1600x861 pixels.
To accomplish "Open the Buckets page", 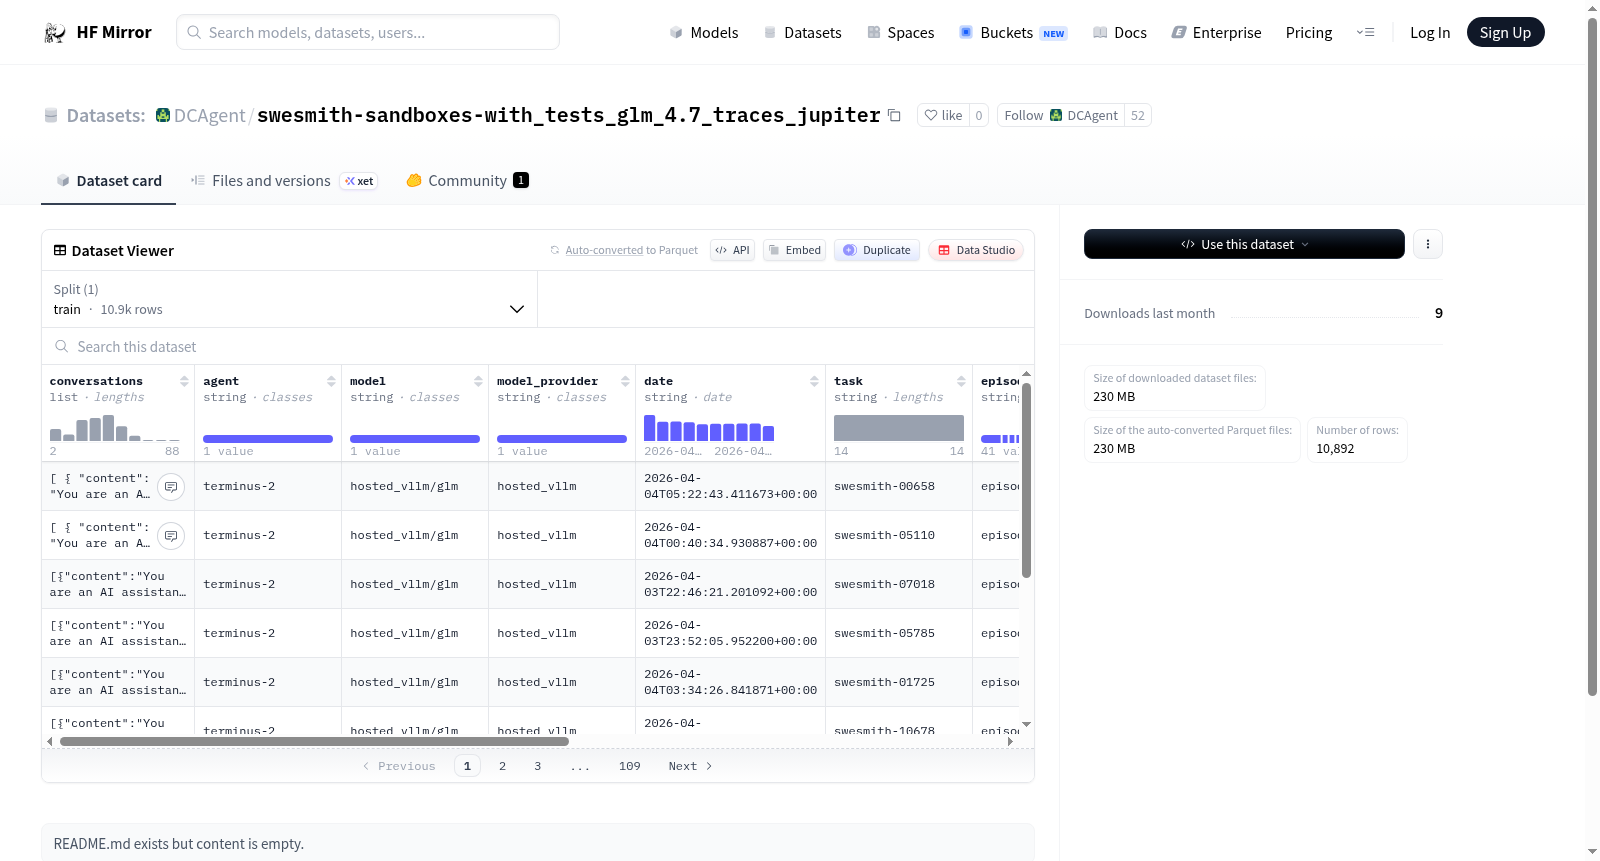I will [1013, 33].
